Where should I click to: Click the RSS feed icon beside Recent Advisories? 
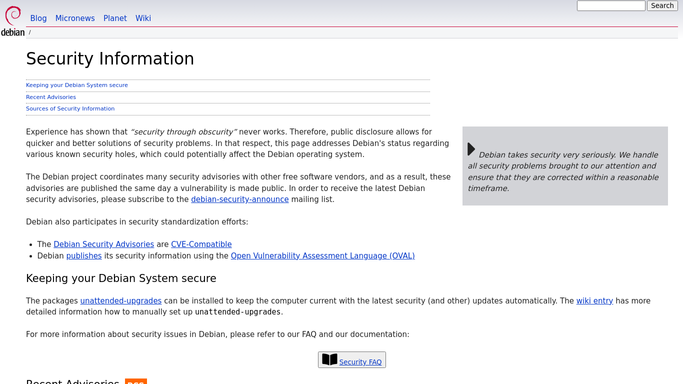click(136, 381)
